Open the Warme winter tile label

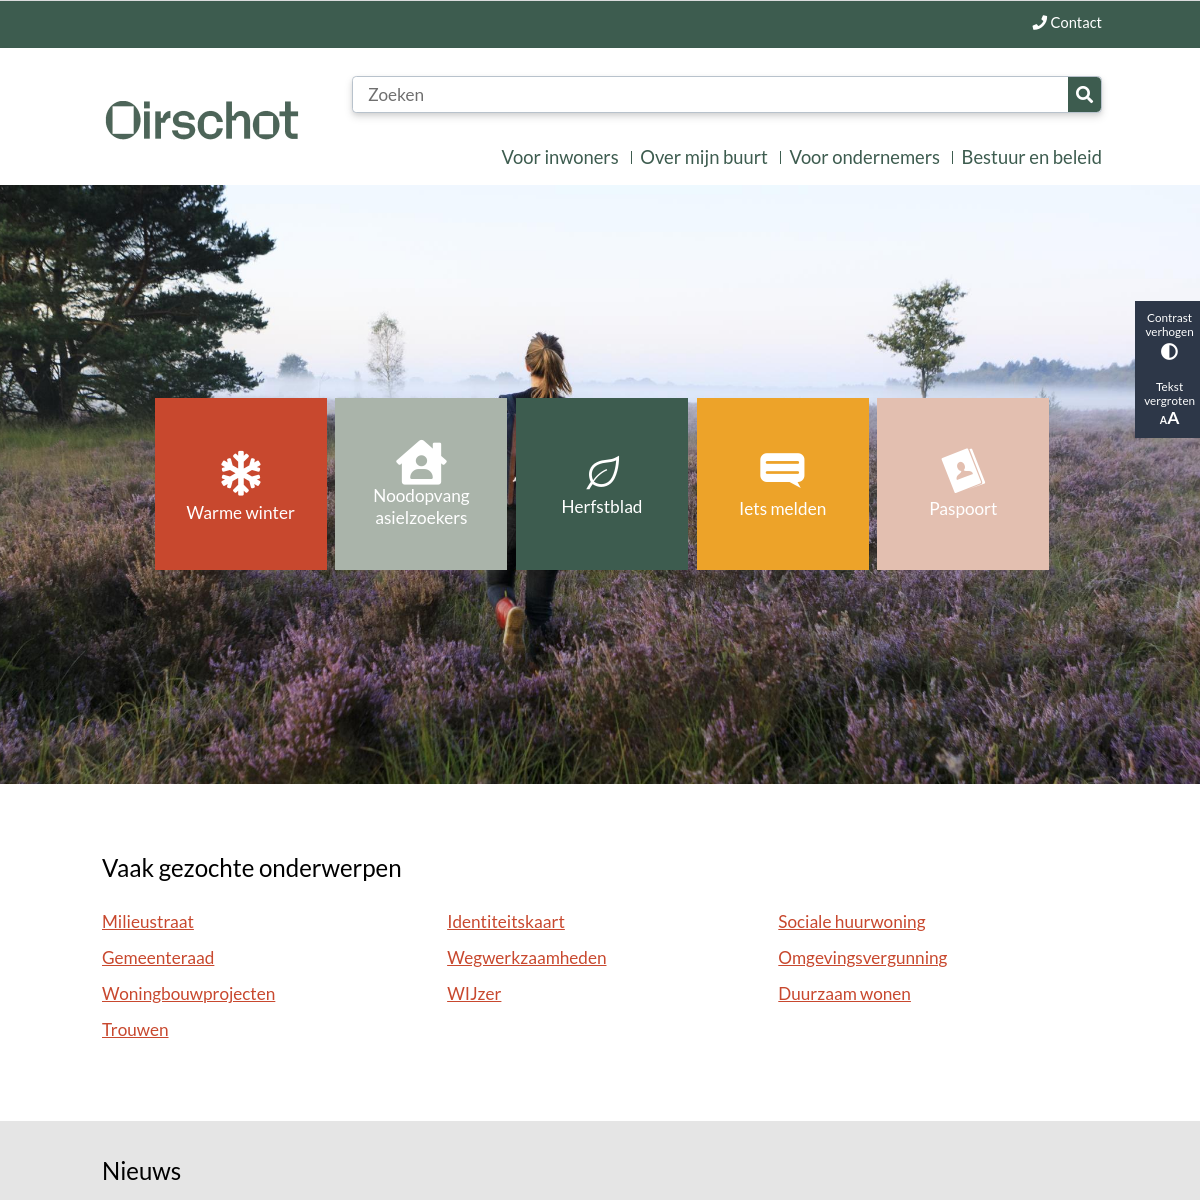tap(241, 513)
